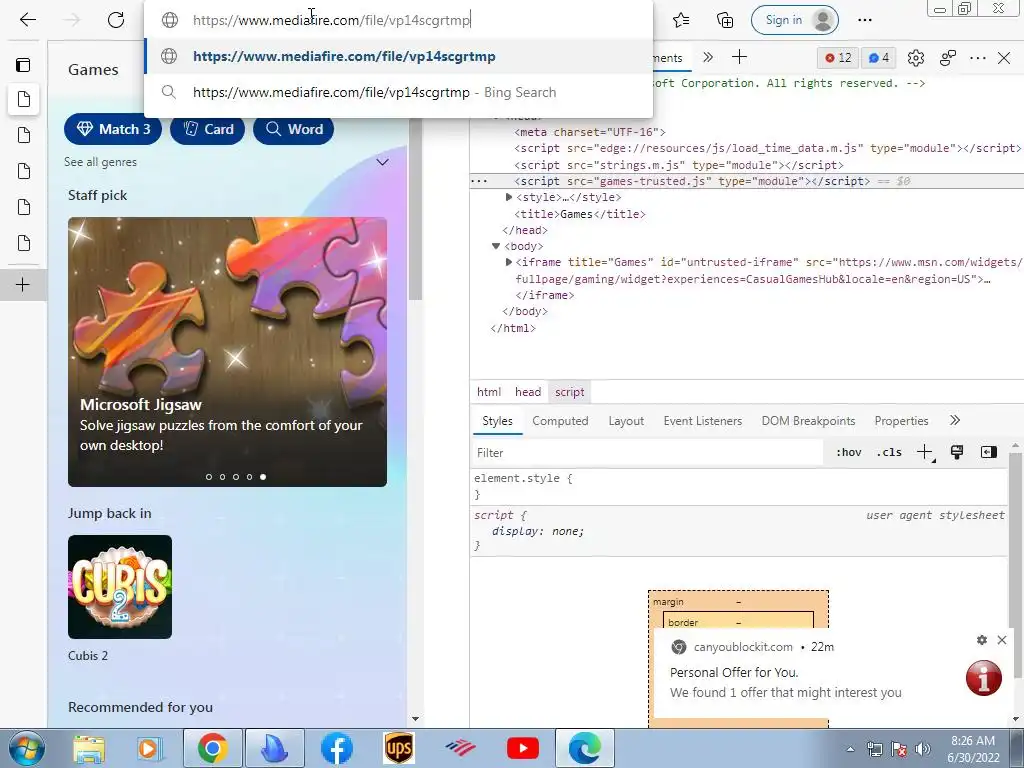Select the third vertical tab page icon

[x=24, y=171]
